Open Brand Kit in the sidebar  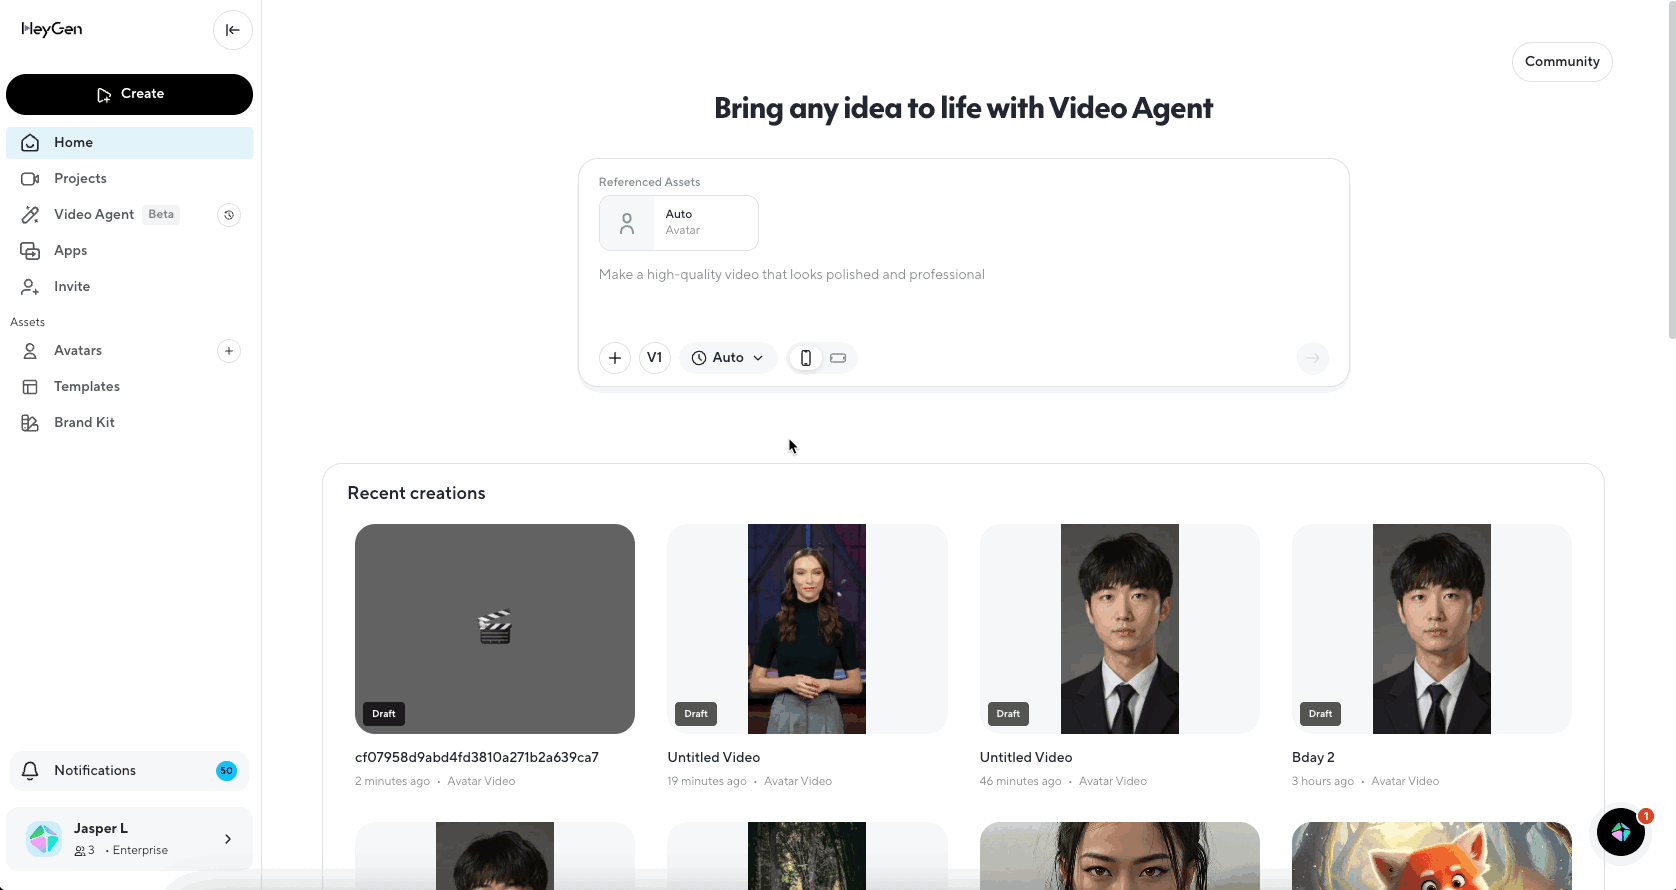129,423
